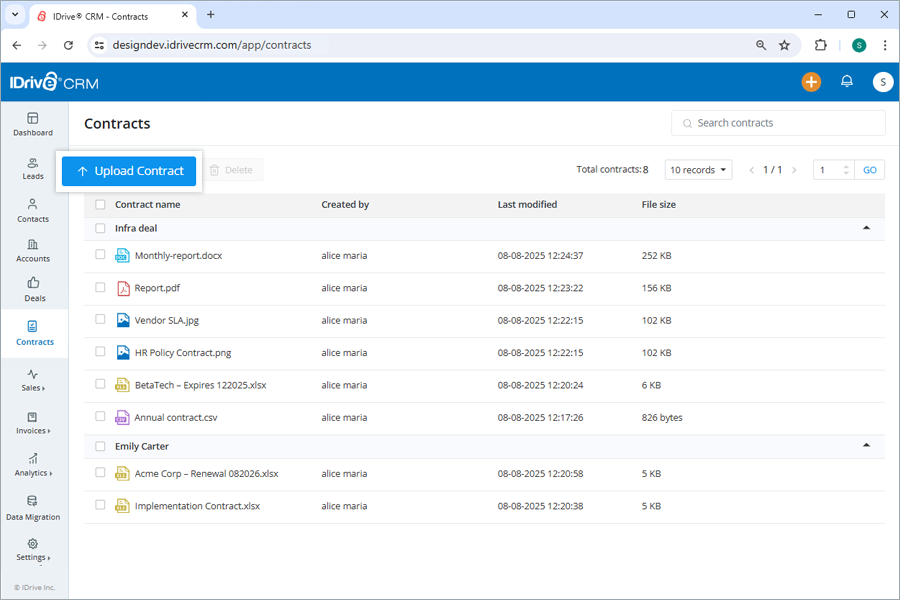Collapse the Emily Carter group
This screenshot has width=900, height=600.
(x=866, y=446)
